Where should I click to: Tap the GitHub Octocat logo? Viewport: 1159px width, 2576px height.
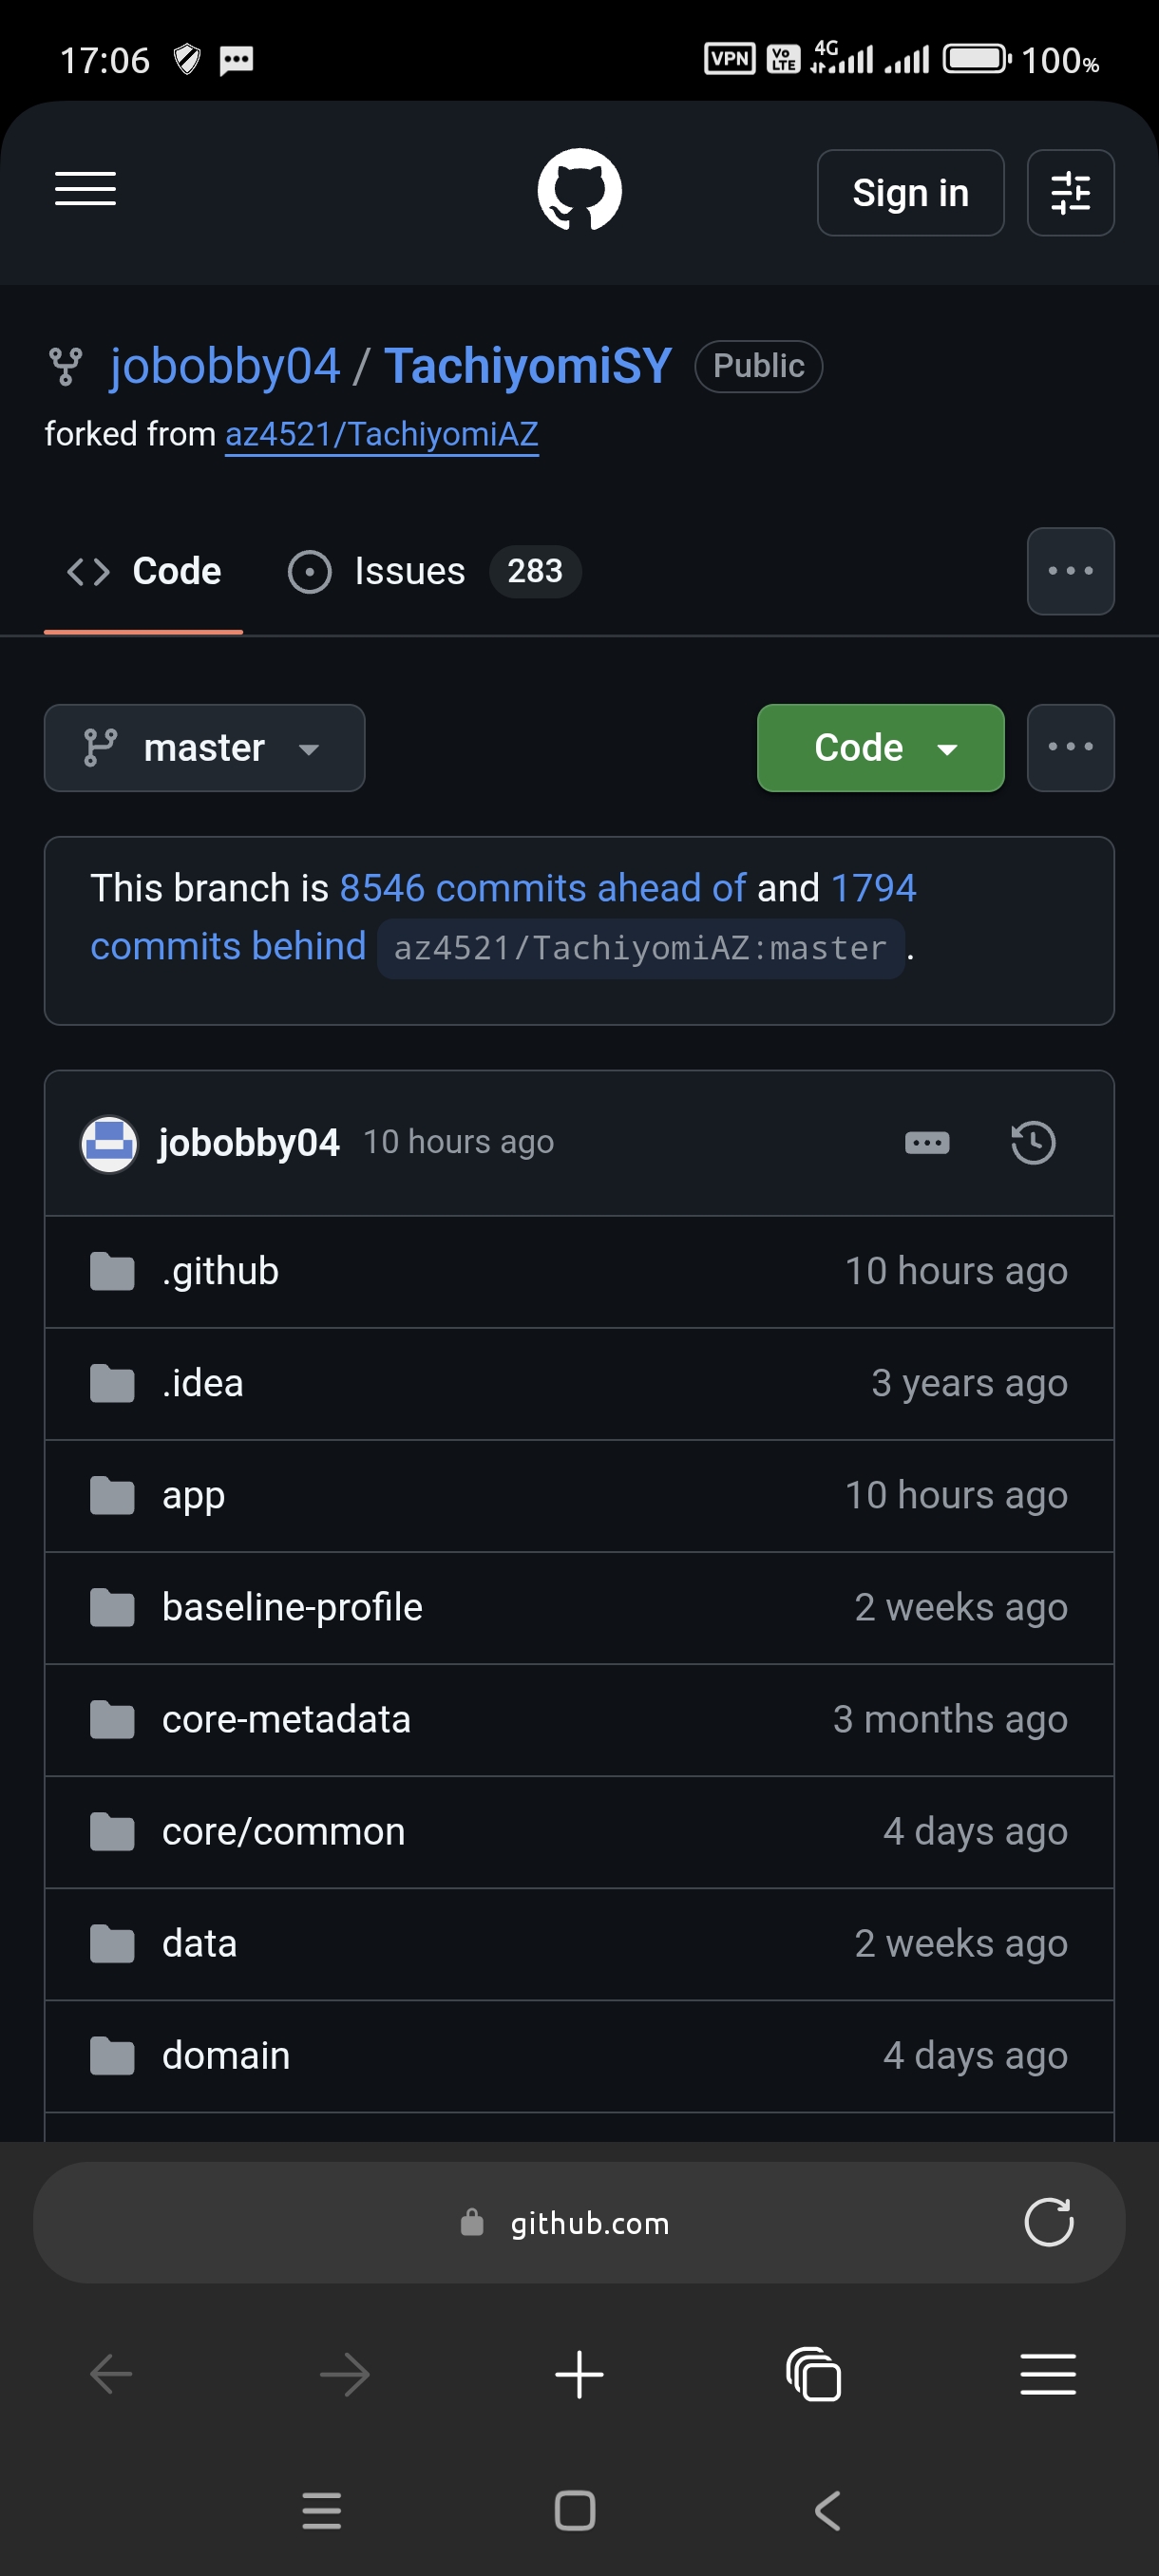click(x=579, y=190)
